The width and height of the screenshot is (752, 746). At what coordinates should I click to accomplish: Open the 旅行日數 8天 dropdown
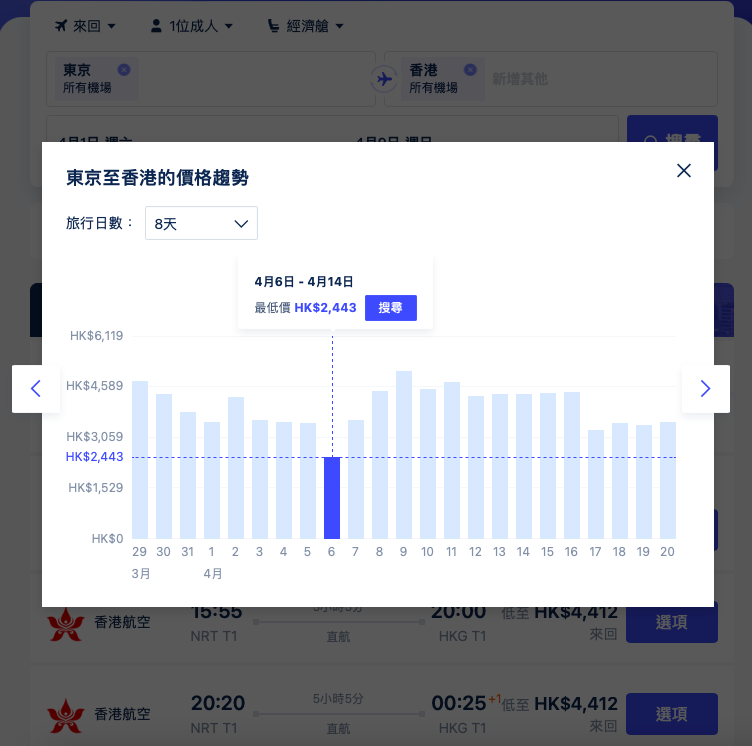pos(201,223)
